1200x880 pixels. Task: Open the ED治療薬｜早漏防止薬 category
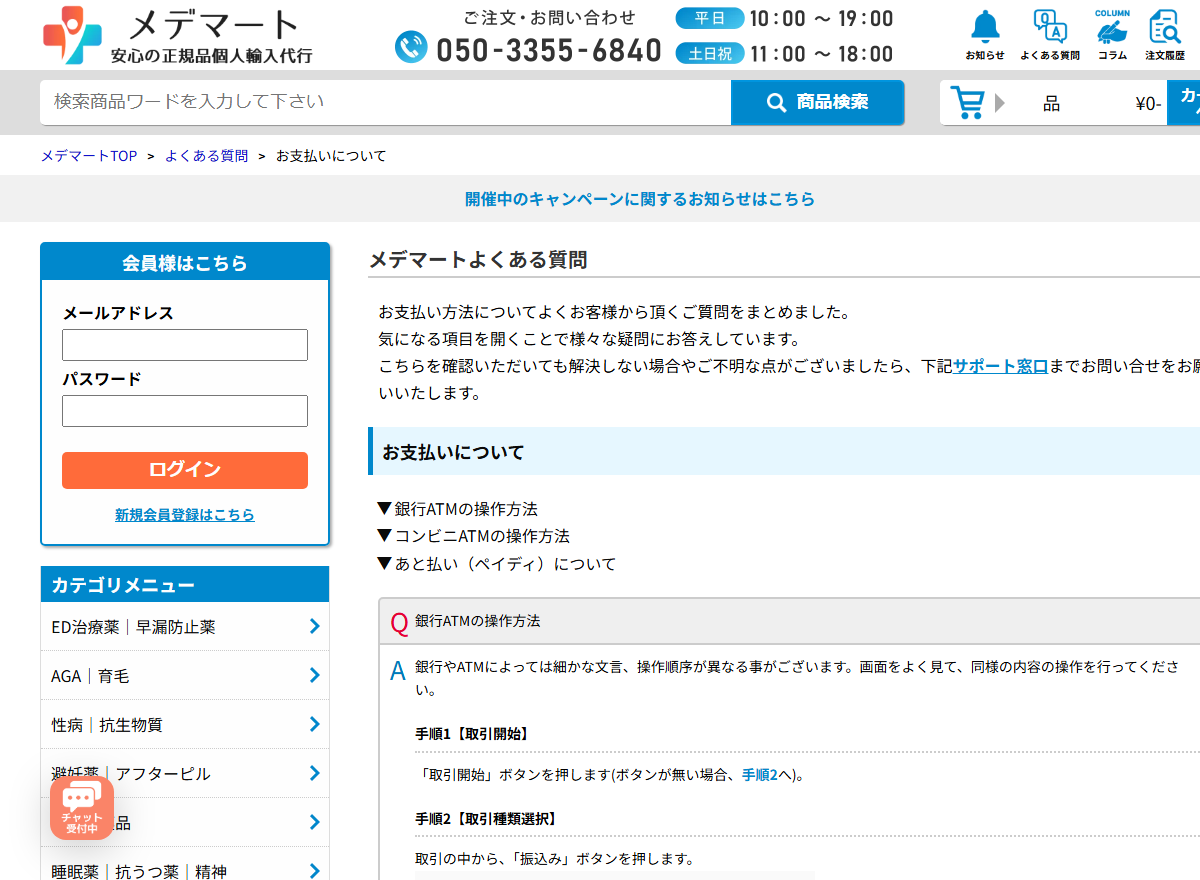[x=185, y=627]
